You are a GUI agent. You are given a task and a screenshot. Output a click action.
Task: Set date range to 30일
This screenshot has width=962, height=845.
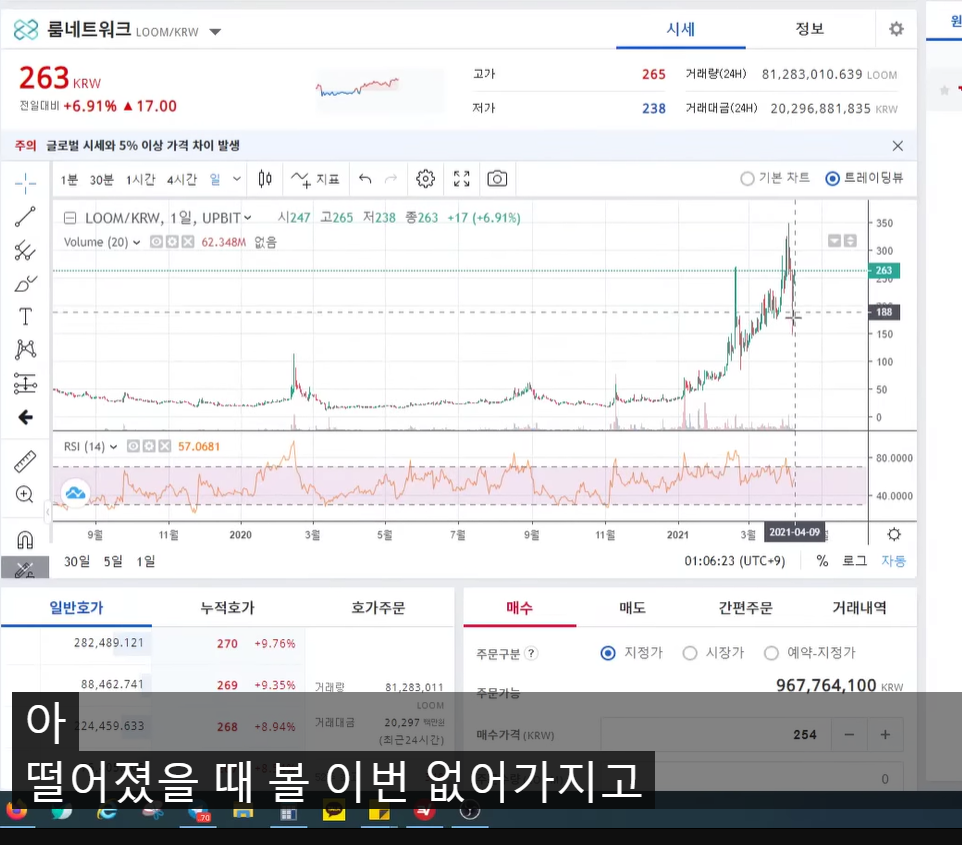(77, 561)
